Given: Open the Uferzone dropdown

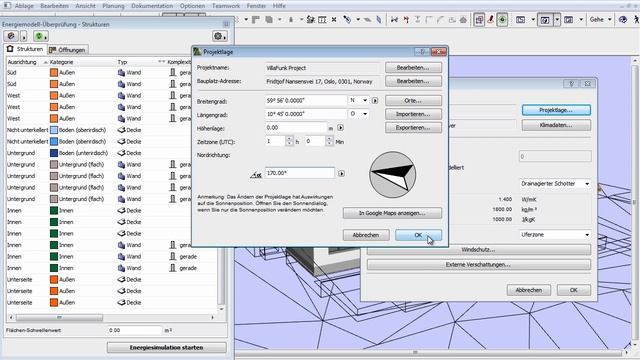Looking at the screenshot, I should [x=555, y=235].
